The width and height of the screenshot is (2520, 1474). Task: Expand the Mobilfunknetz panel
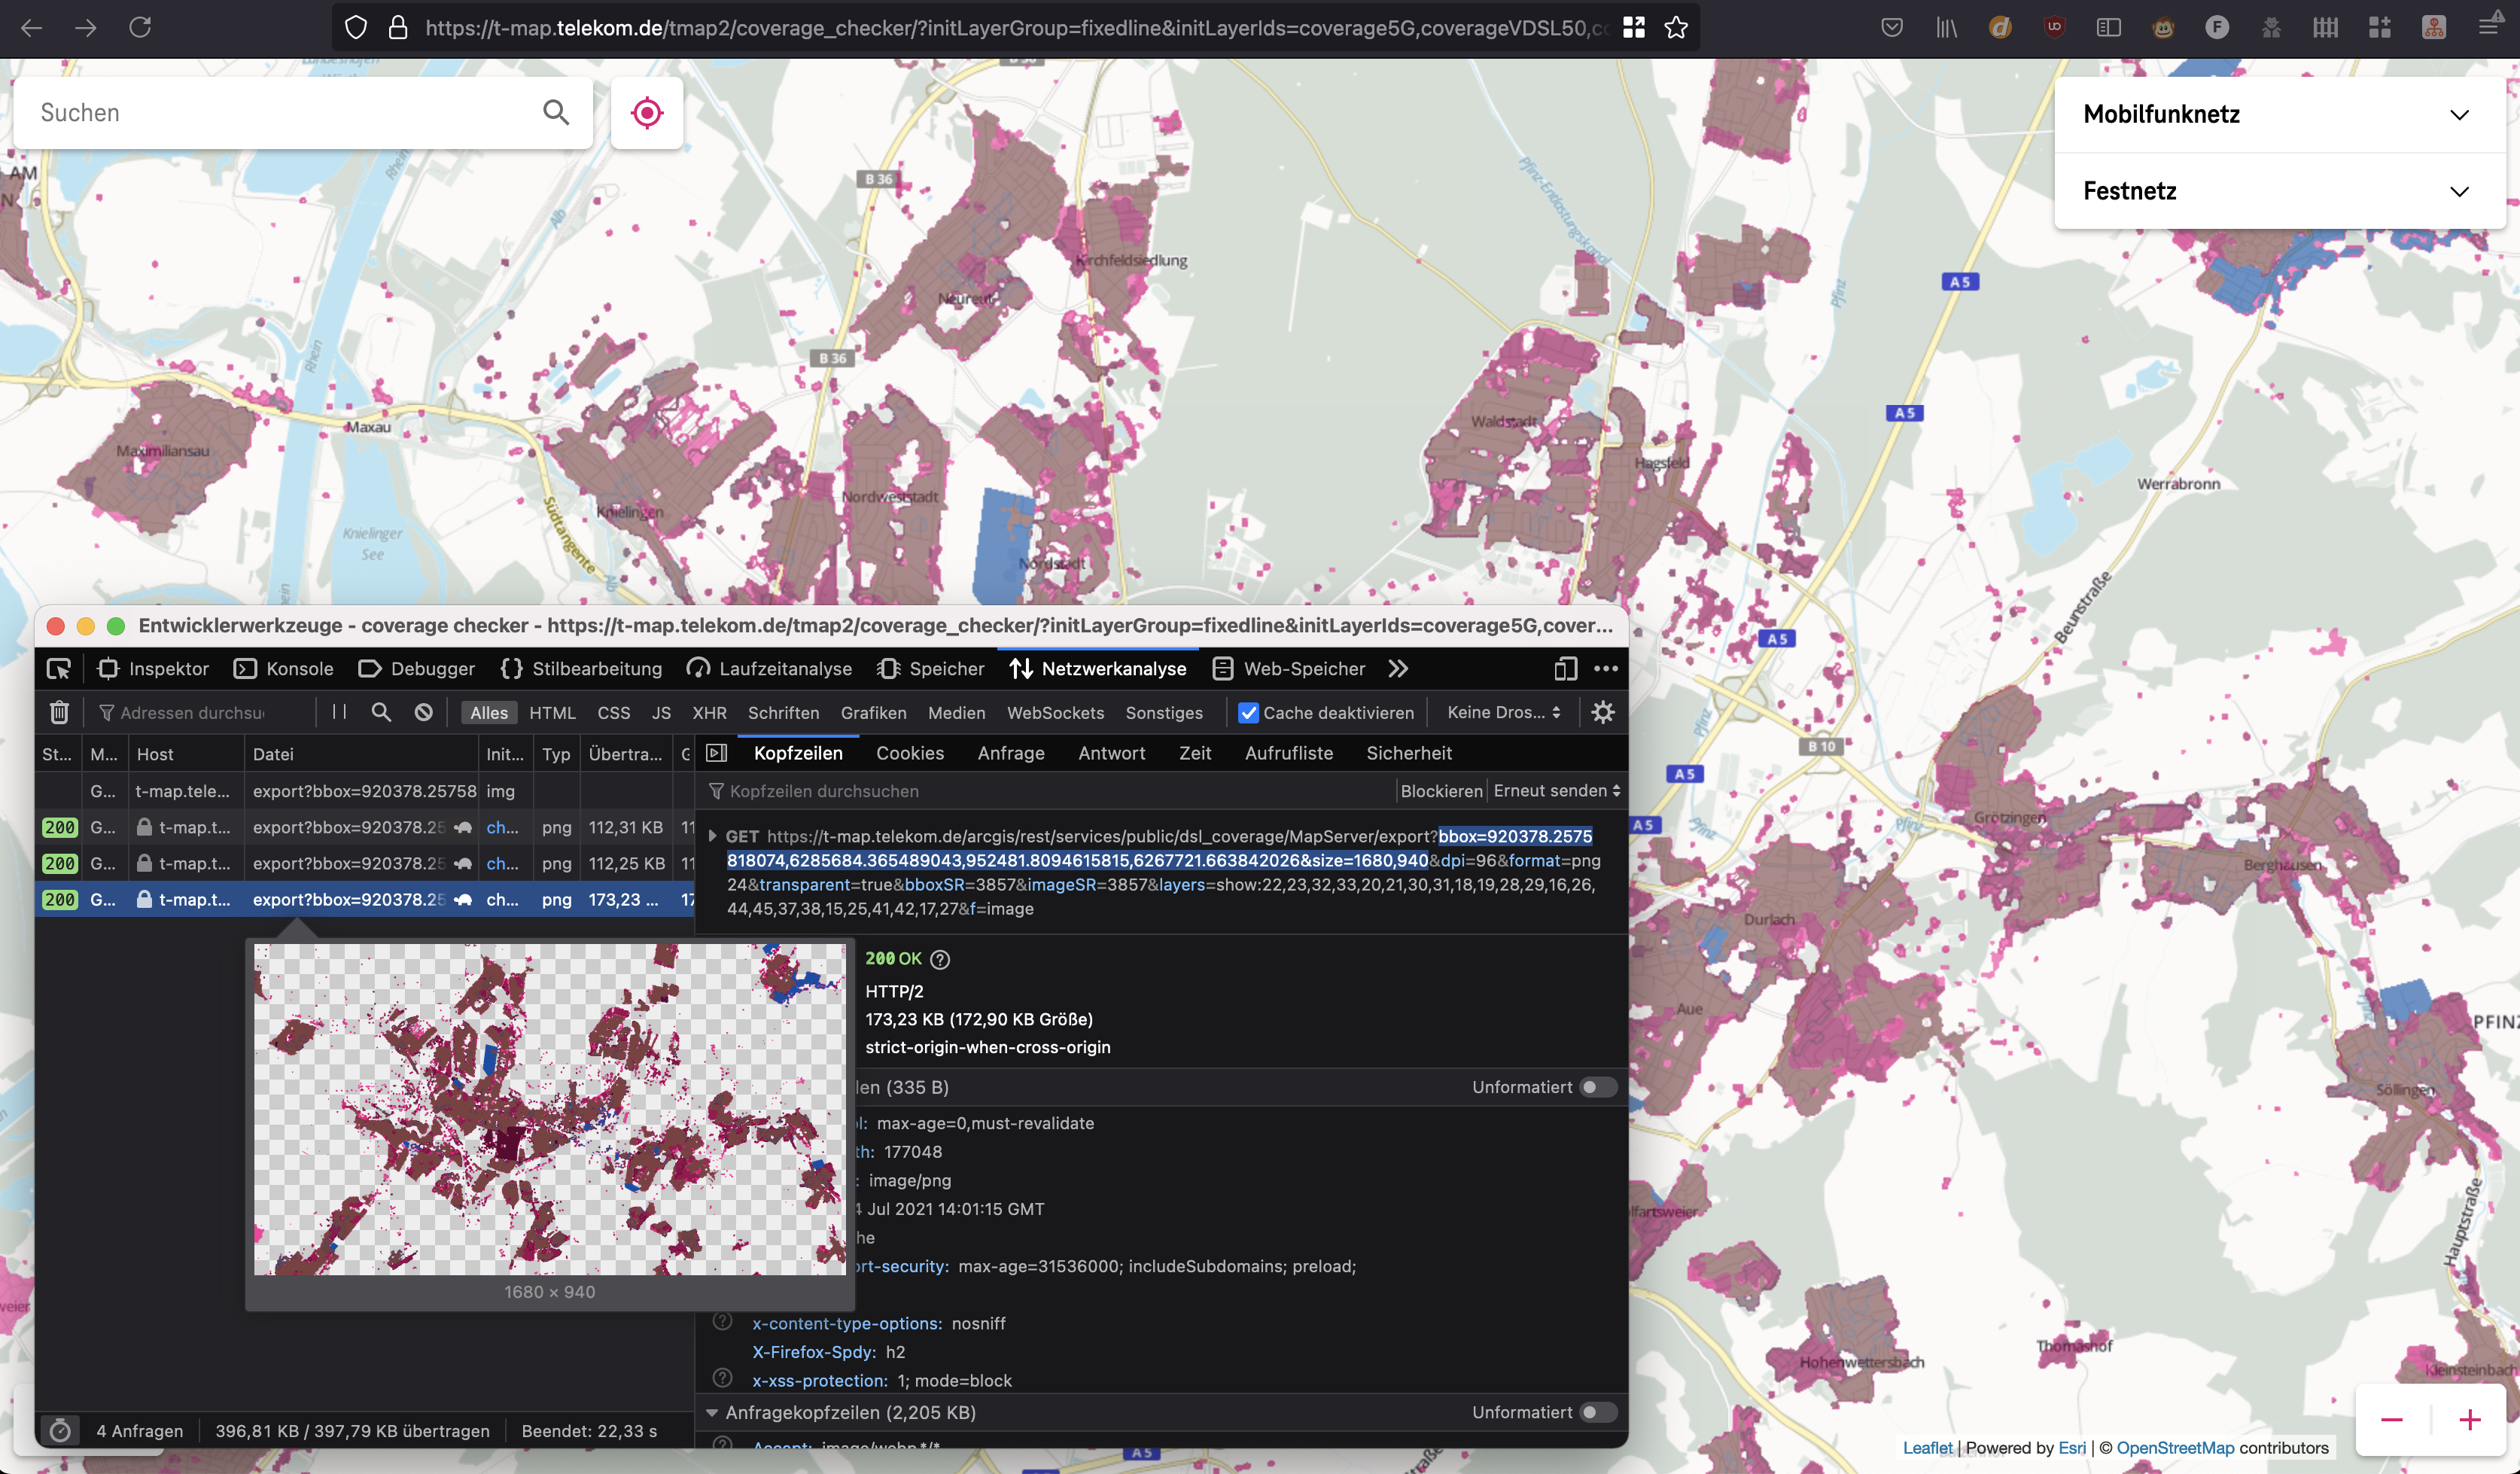(x=2280, y=114)
